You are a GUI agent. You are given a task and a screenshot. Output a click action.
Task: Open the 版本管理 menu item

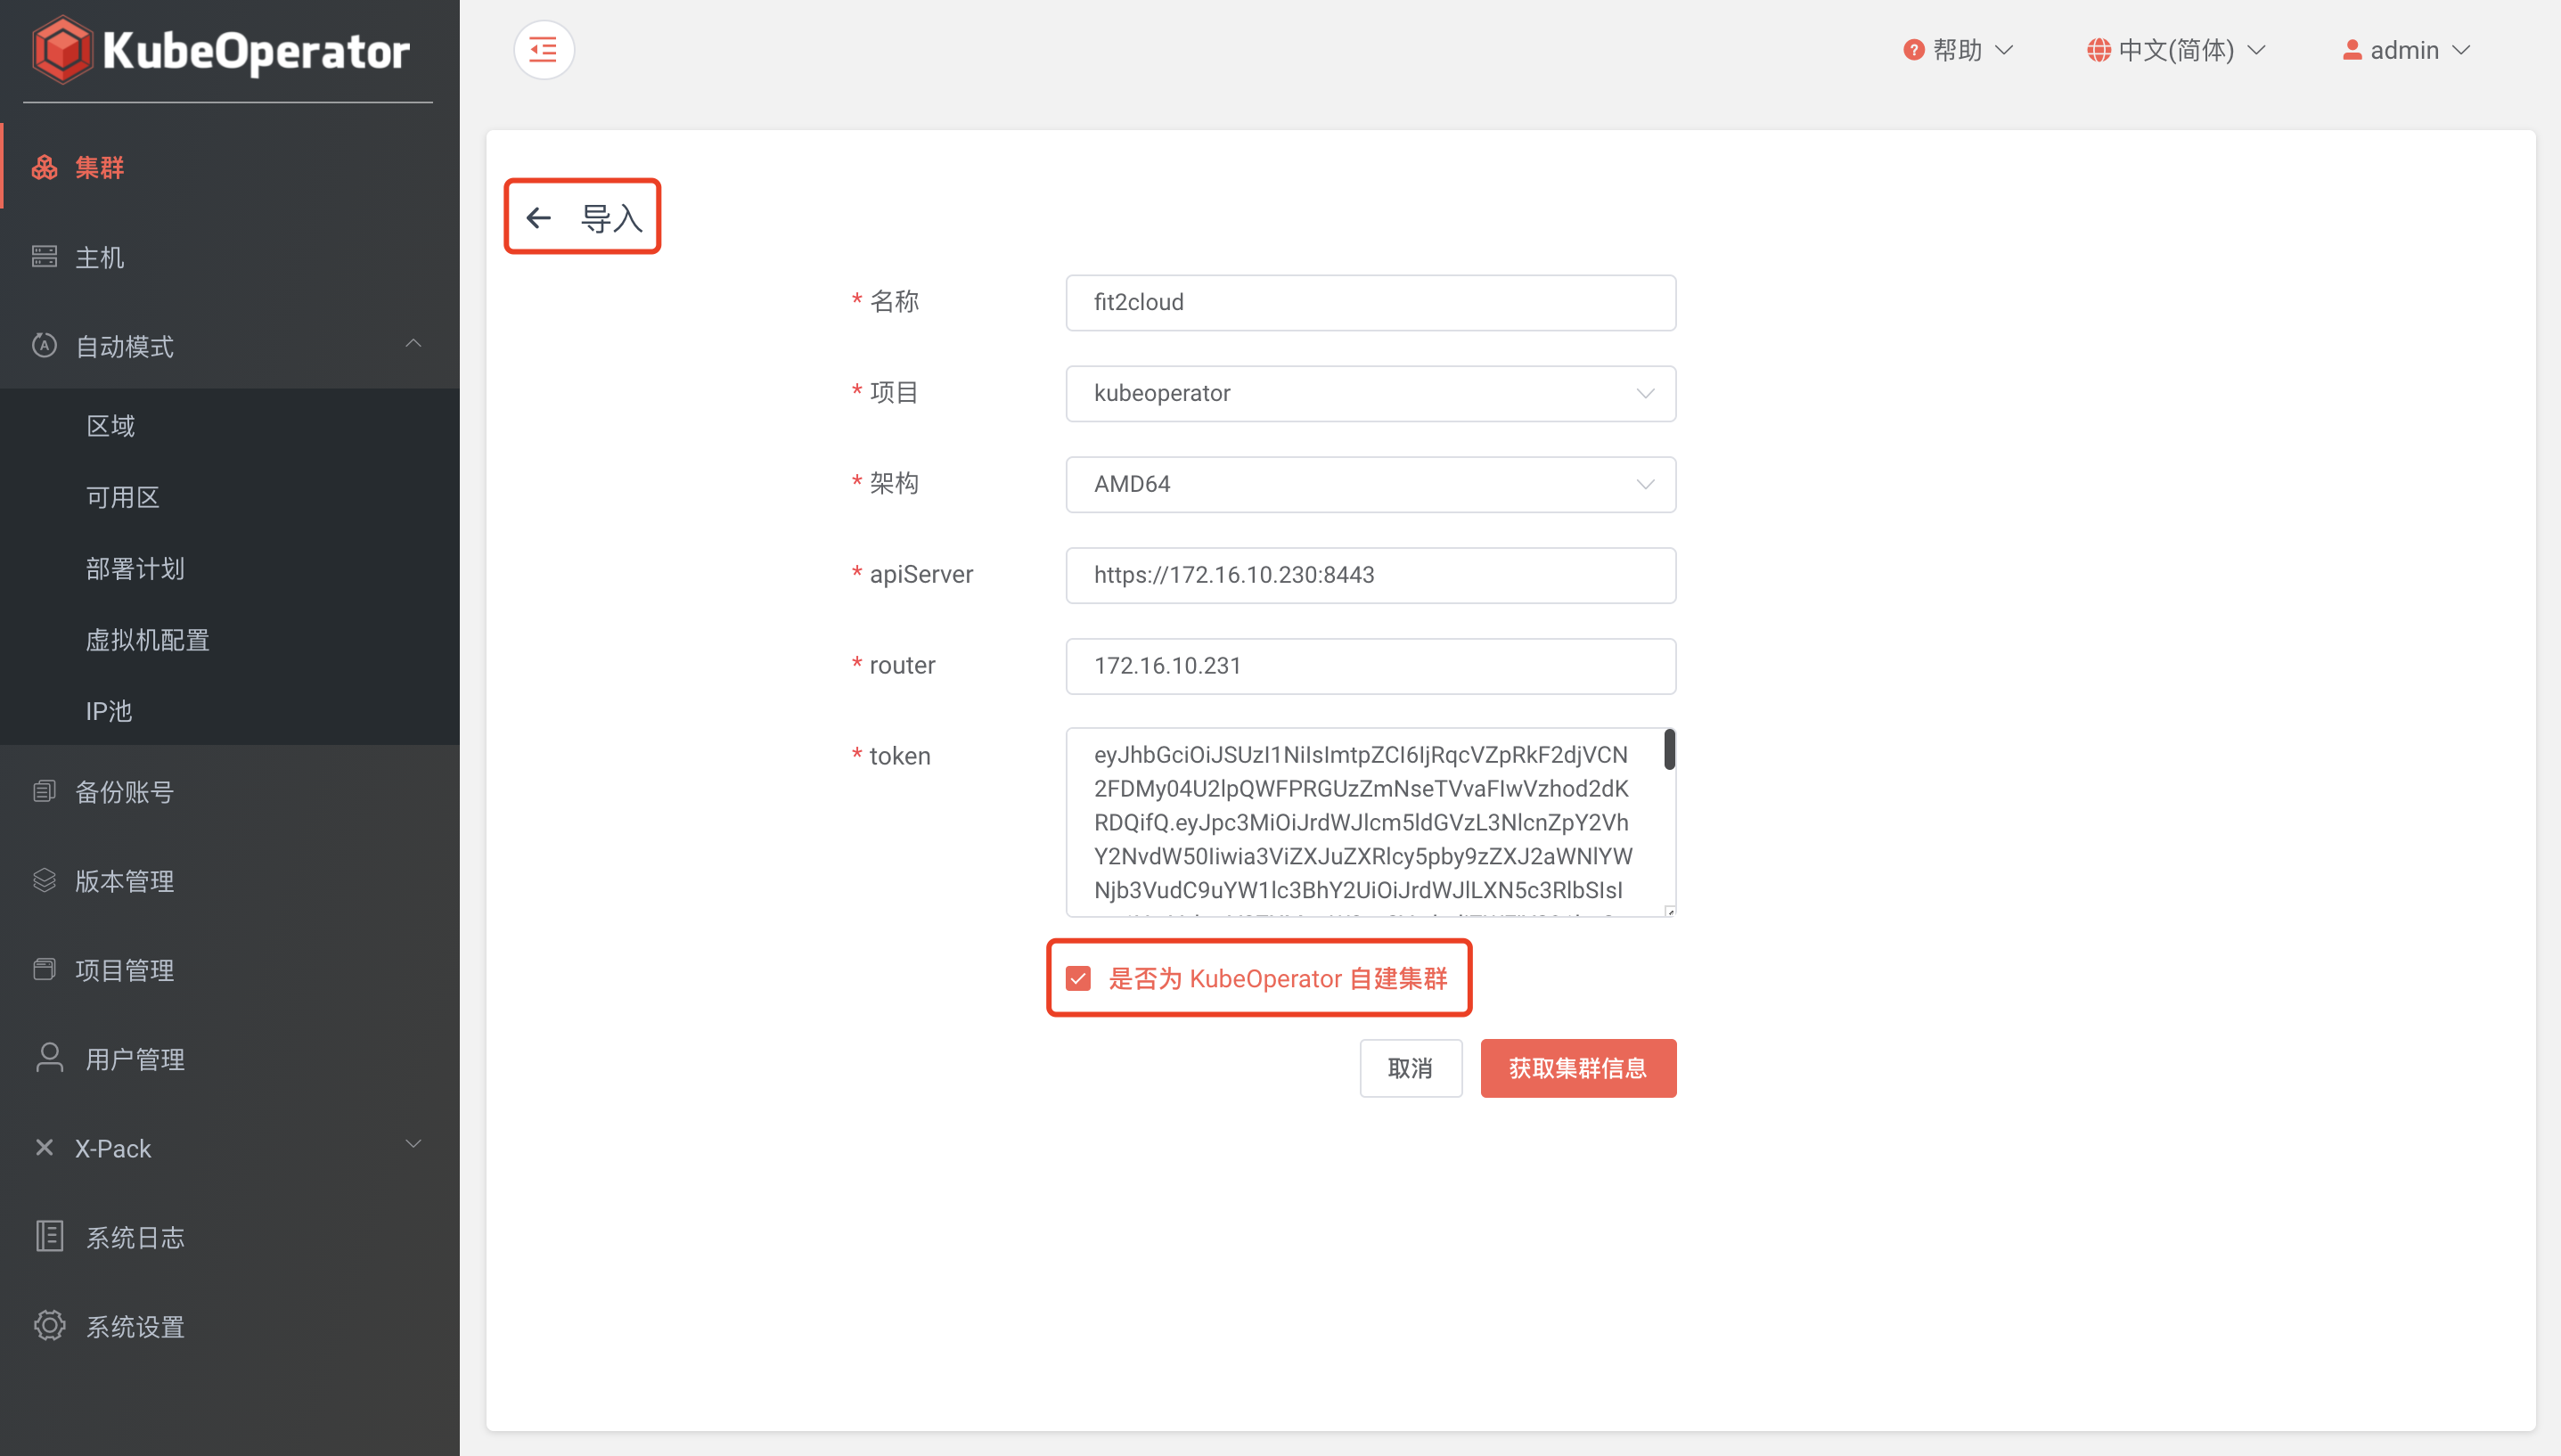(230, 880)
